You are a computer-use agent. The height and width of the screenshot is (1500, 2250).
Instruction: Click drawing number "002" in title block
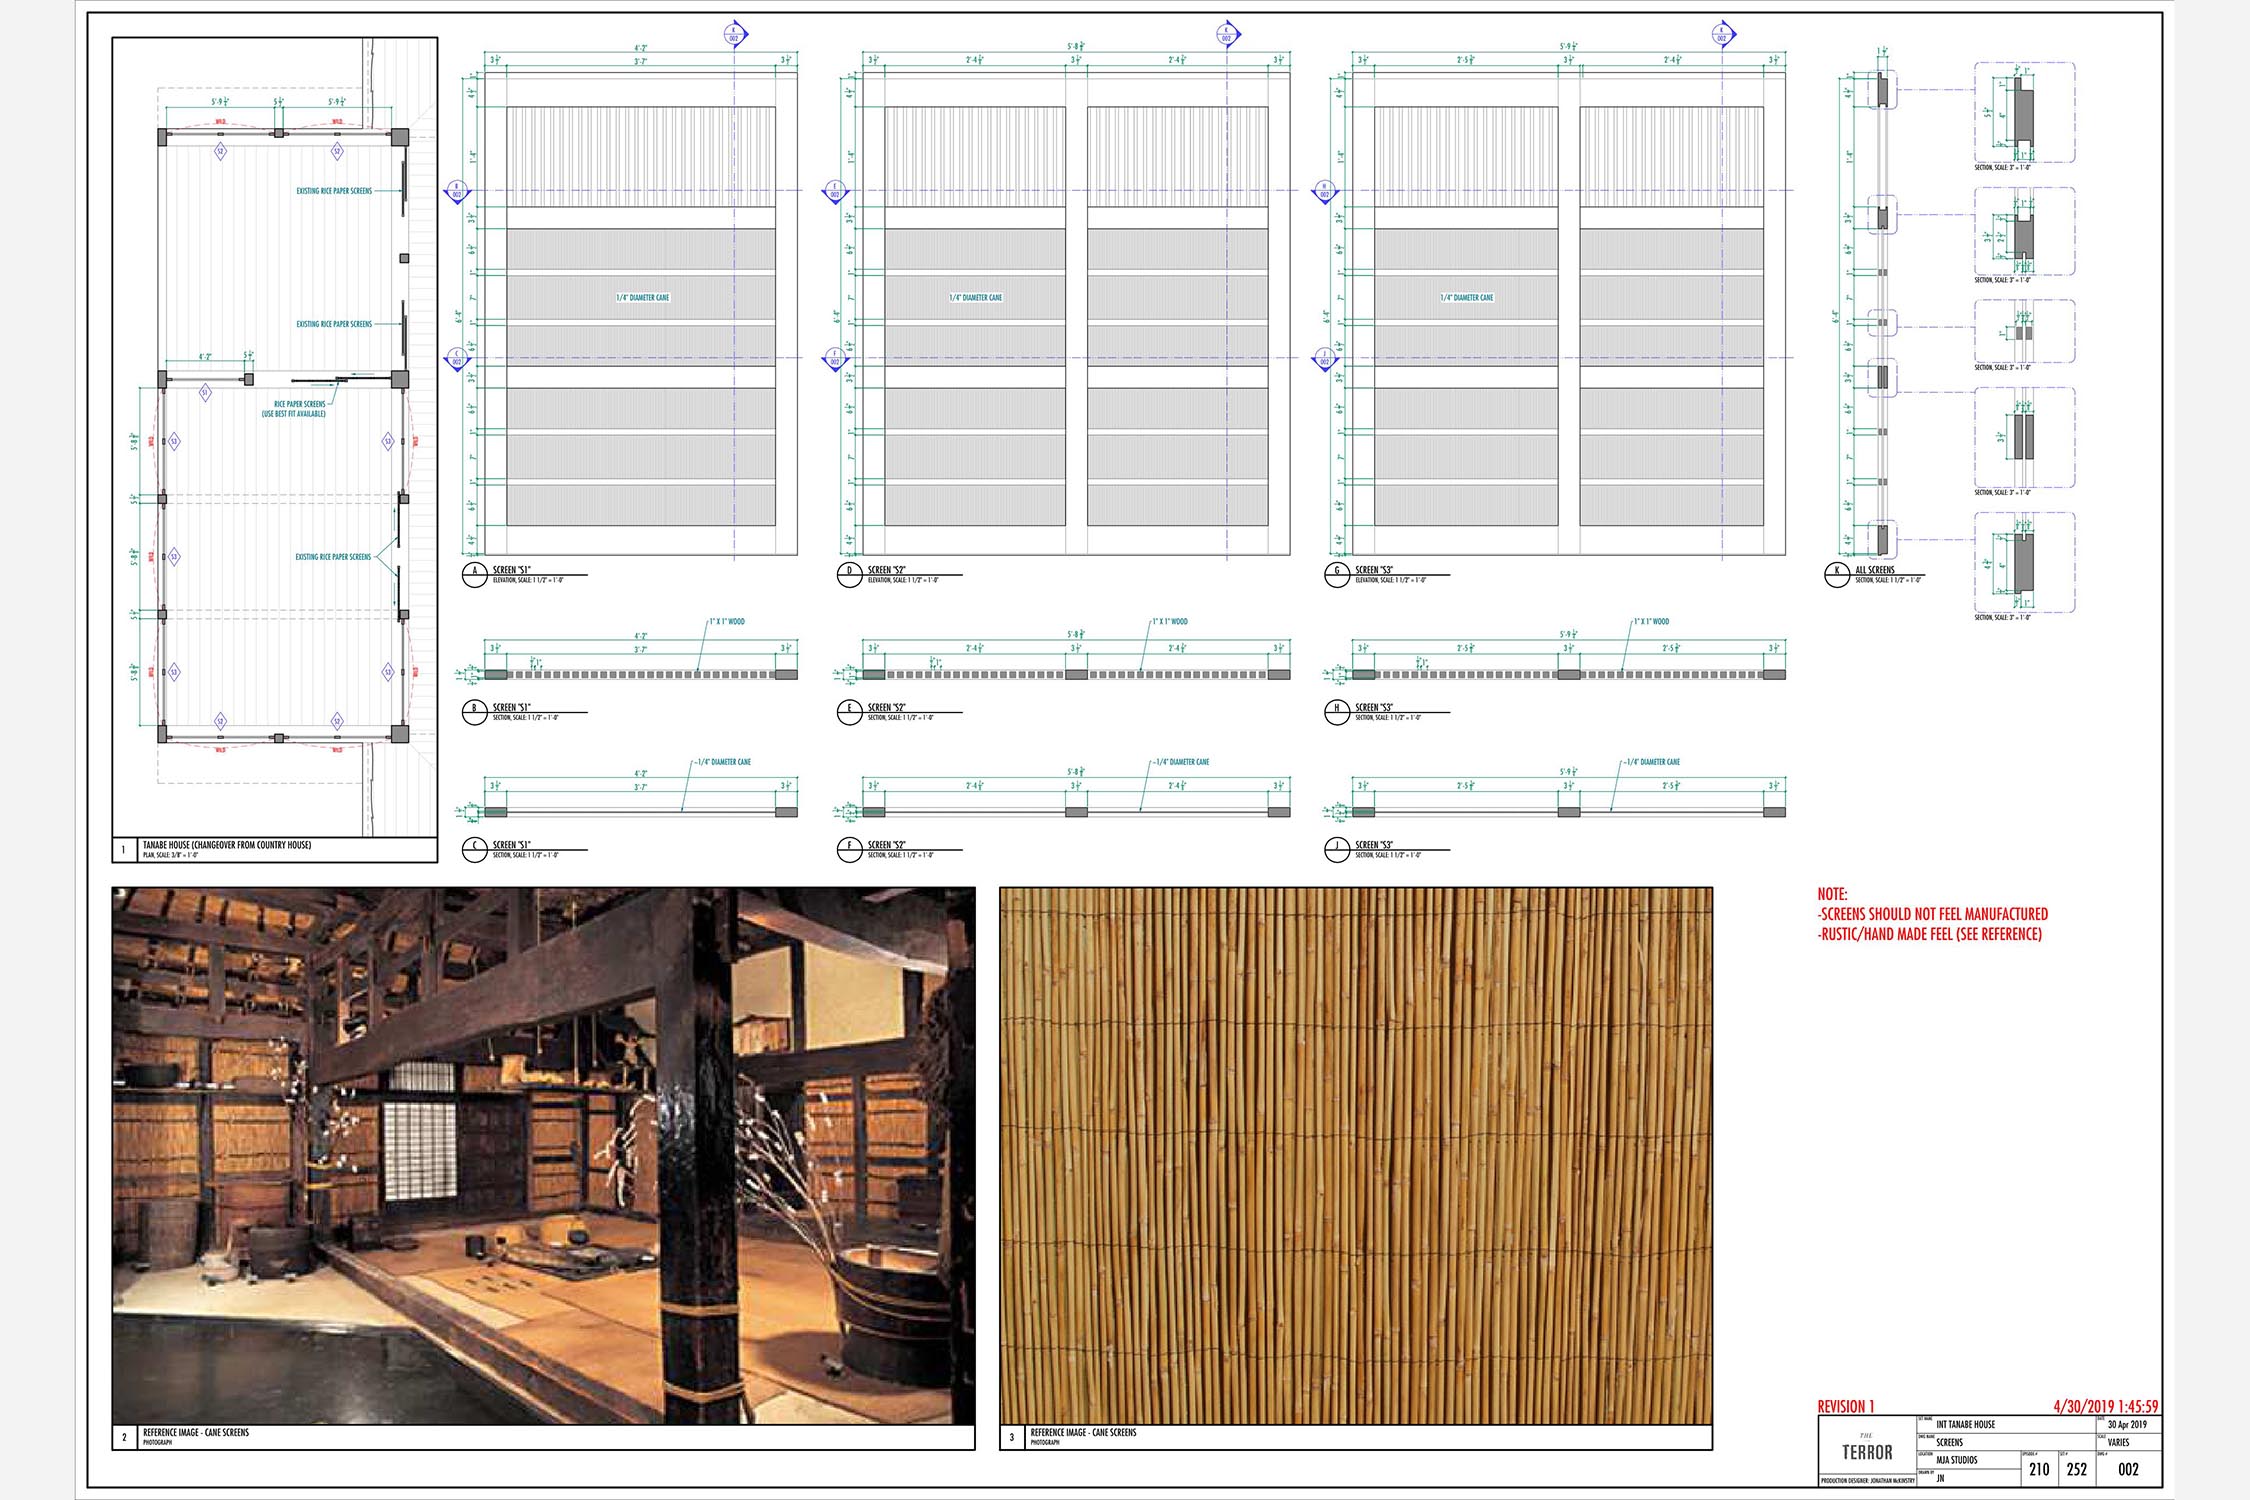tap(2128, 1469)
